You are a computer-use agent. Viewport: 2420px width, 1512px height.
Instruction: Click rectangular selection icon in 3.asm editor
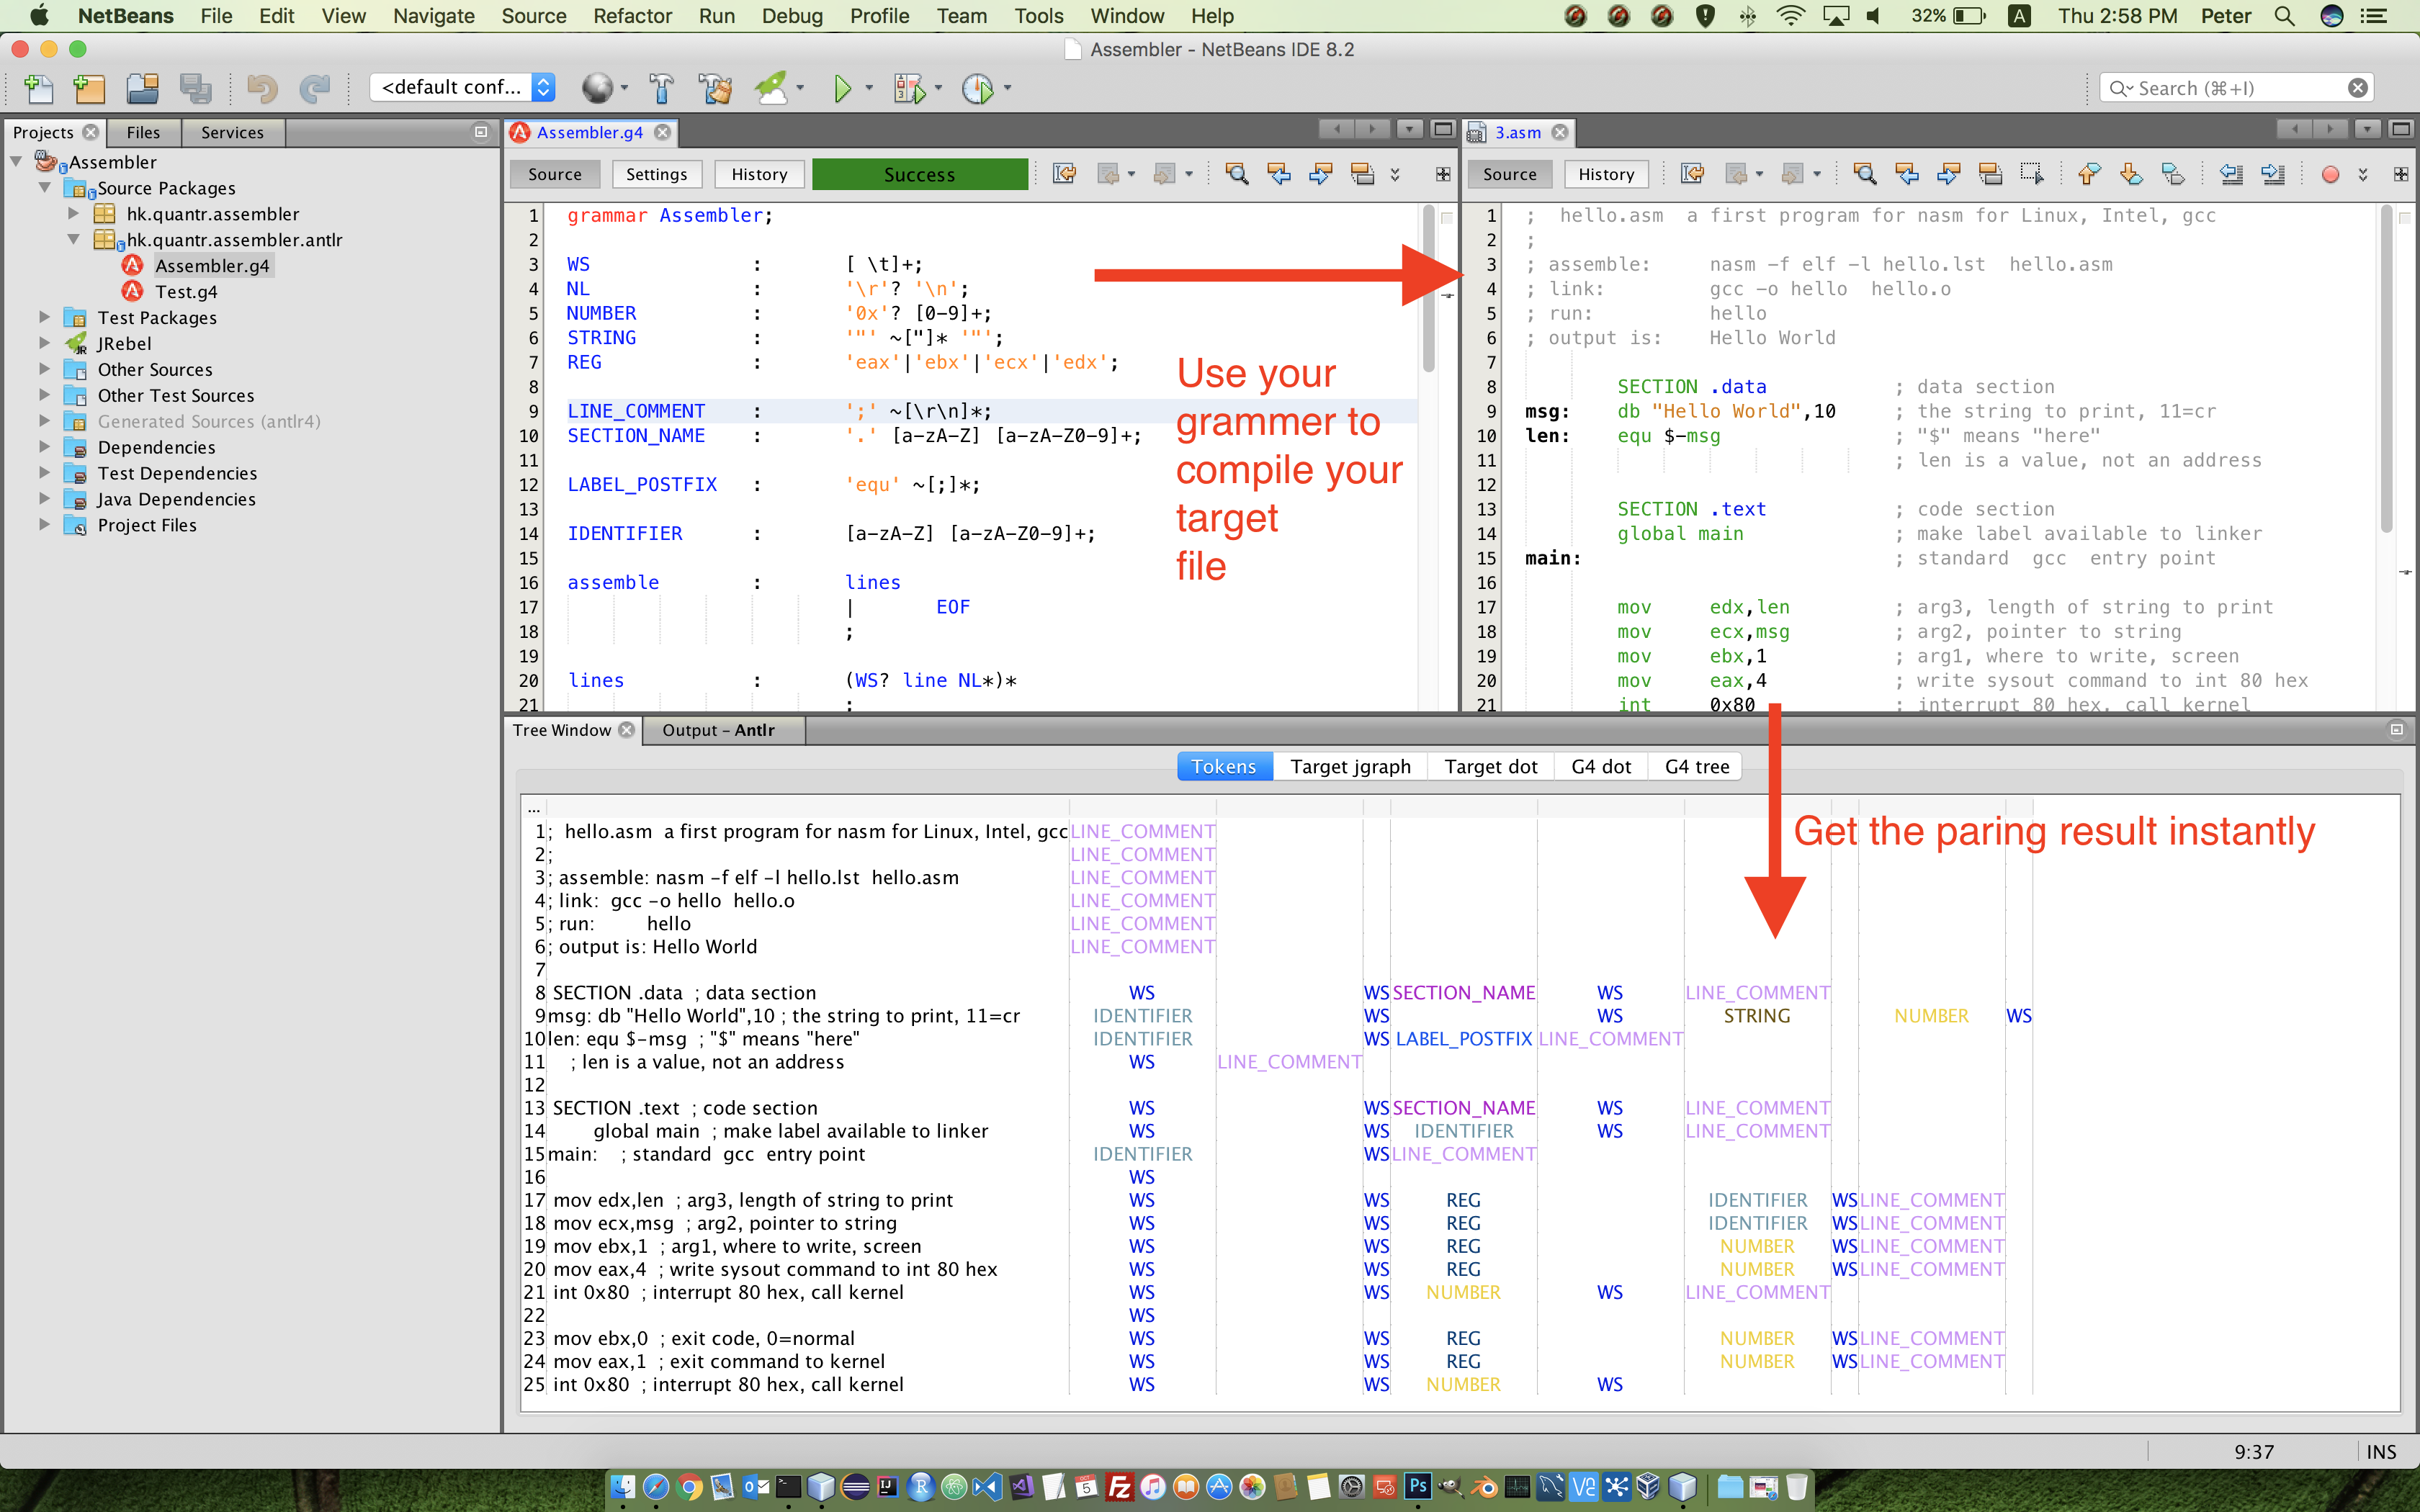tap(2031, 174)
